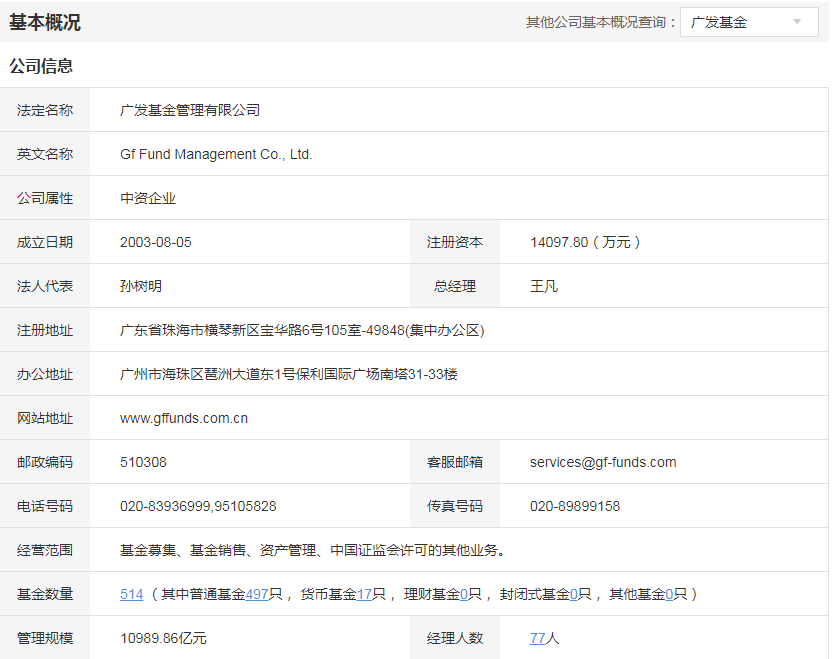Click the fax number 020-89899158
The width and height of the screenshot is (832, 659).
point(575,506)
